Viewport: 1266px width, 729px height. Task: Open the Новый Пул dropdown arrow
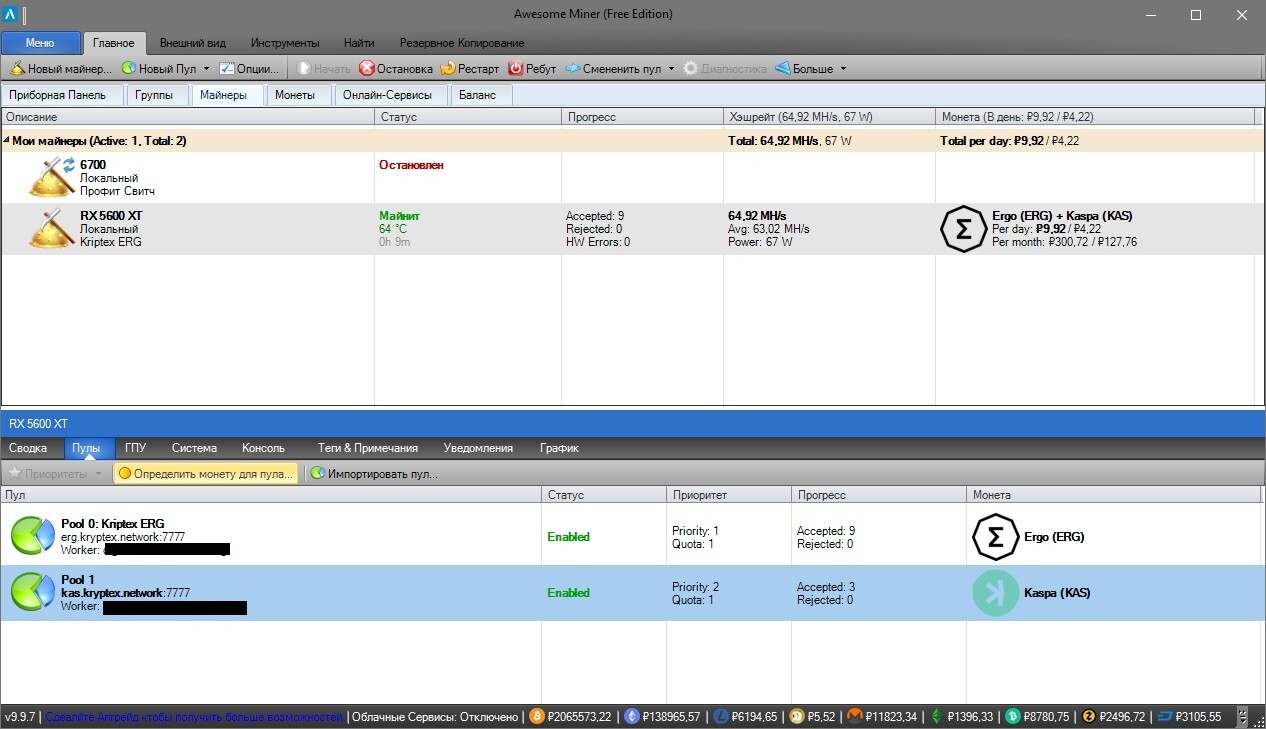206,69
